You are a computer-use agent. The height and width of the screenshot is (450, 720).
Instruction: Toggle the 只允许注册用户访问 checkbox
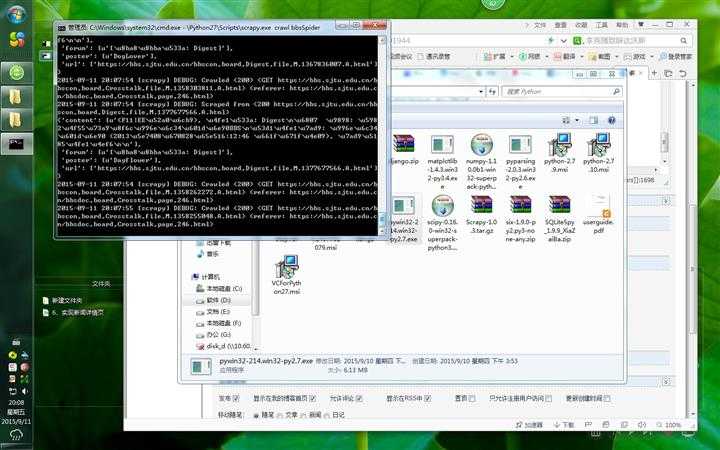548,398
